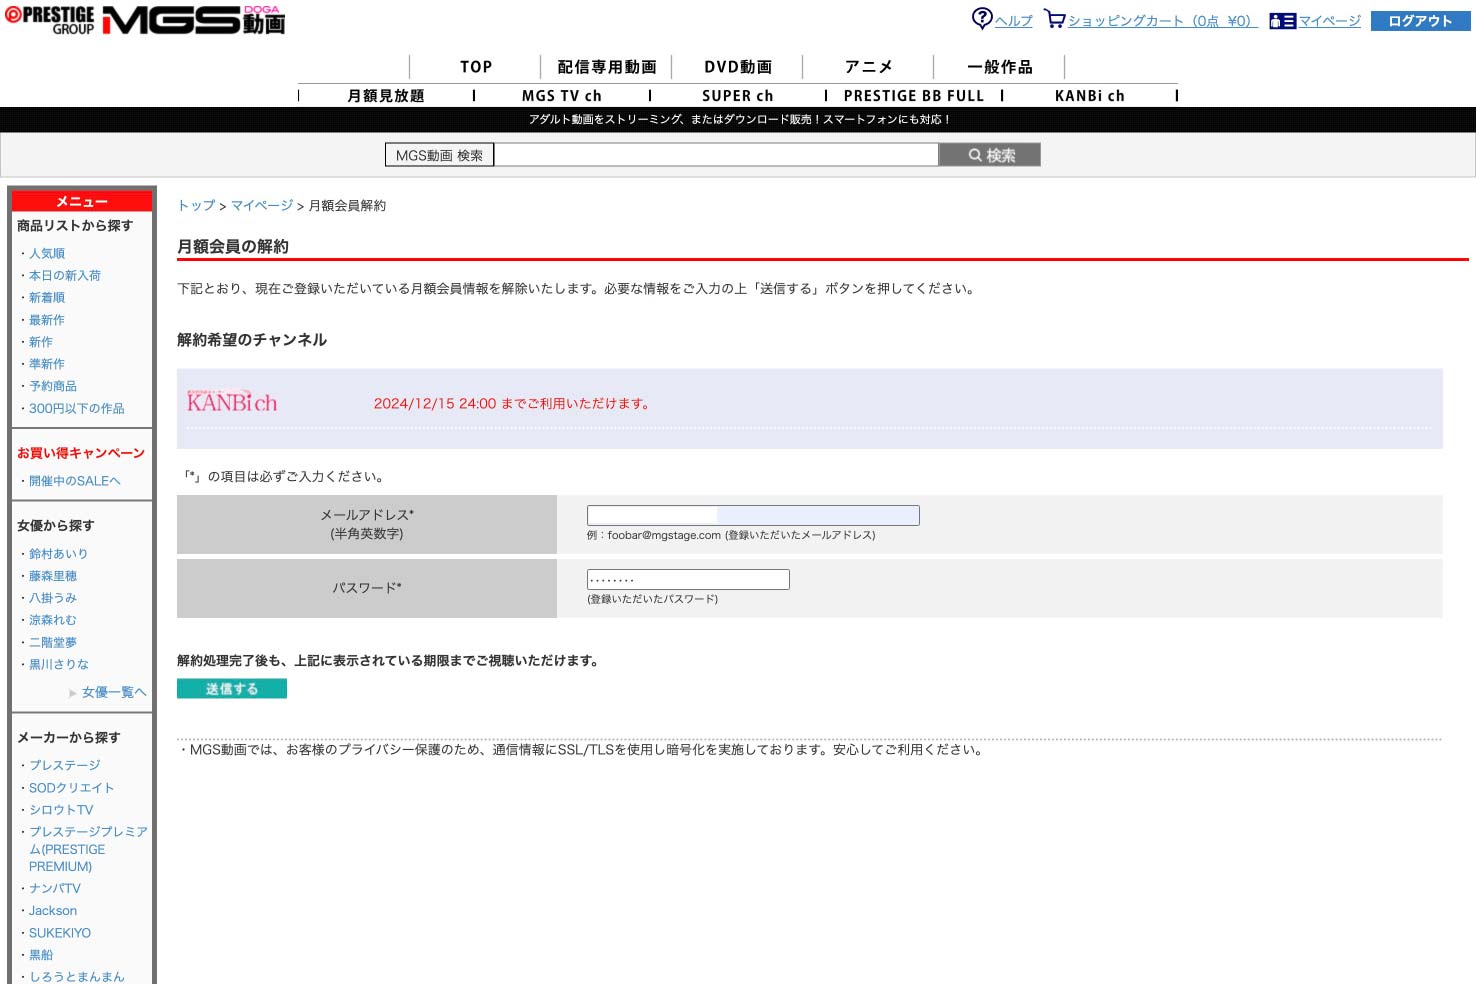Image resolution: width=1476 pixels, height=984 pixels.
Task: Open 300円以下の作品 in the sidebar
Action: [x=77, y=409]
